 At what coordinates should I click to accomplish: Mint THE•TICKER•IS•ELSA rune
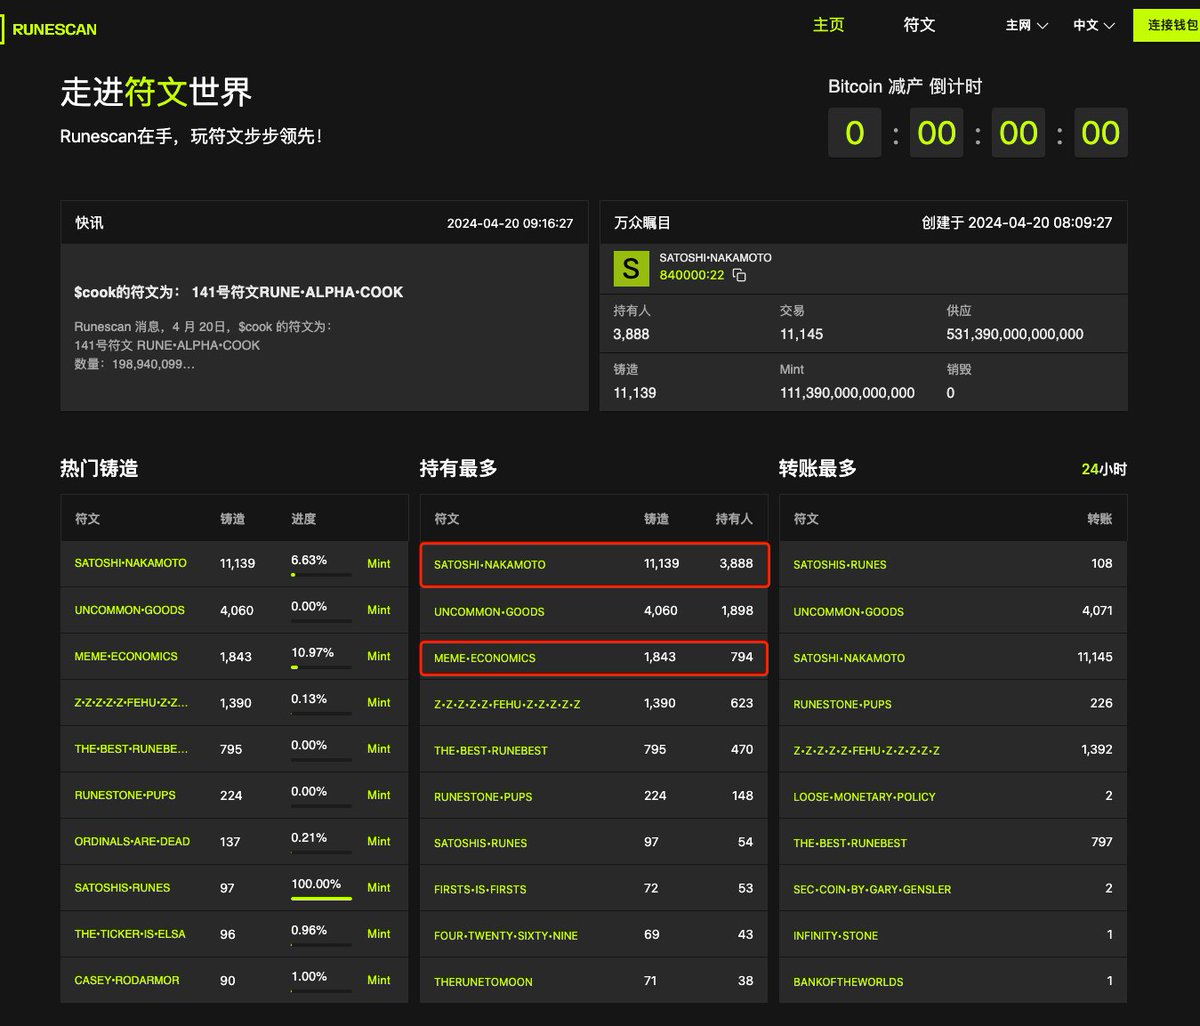pos(379,934)
